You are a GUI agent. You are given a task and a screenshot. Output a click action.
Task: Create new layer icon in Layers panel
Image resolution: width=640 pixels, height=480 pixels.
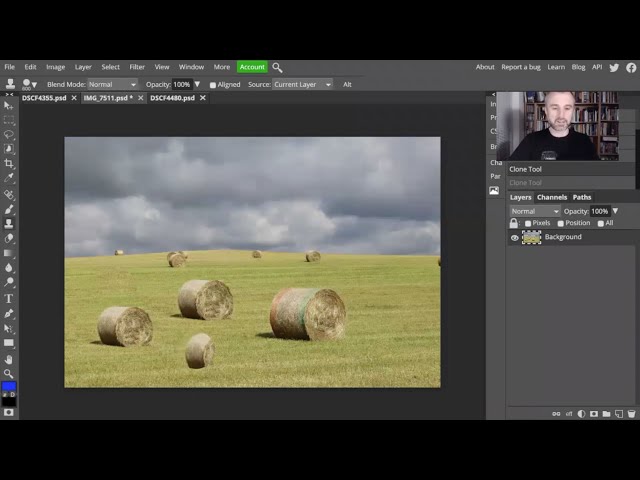[x=619, y=414]
